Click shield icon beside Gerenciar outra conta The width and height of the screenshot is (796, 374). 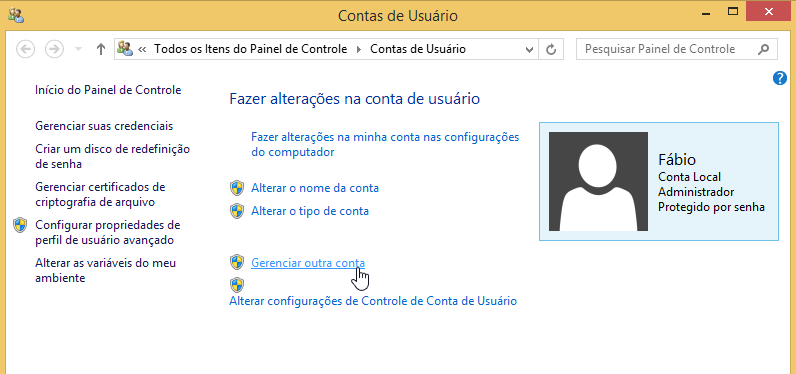(x=237, y=262)
